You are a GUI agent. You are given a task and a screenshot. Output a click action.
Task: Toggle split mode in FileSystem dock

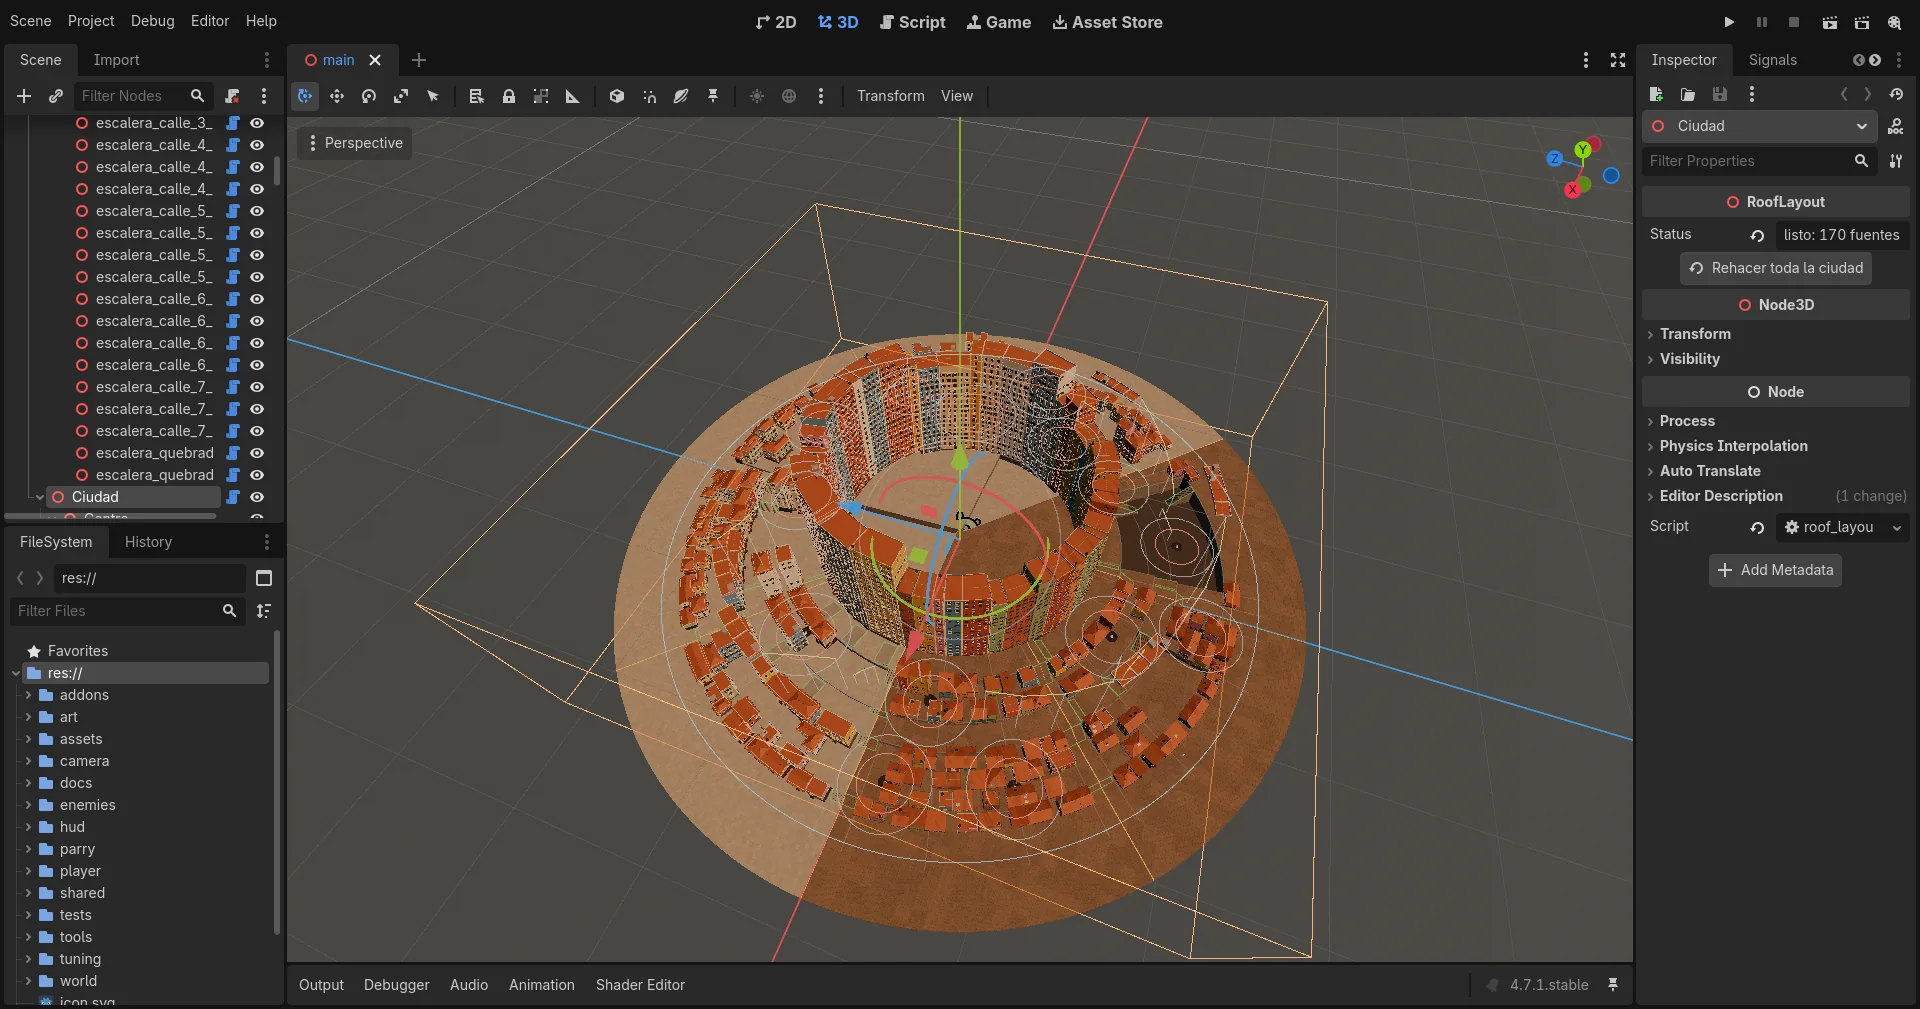(264, 578)
